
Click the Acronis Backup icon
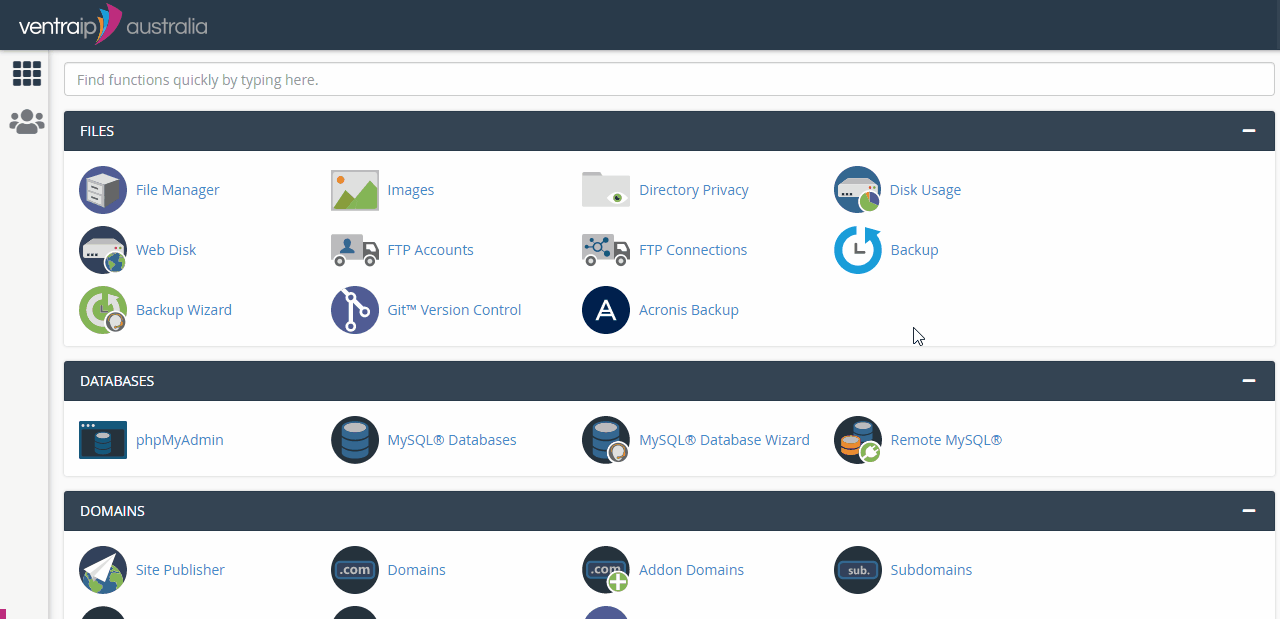point(606,310)
